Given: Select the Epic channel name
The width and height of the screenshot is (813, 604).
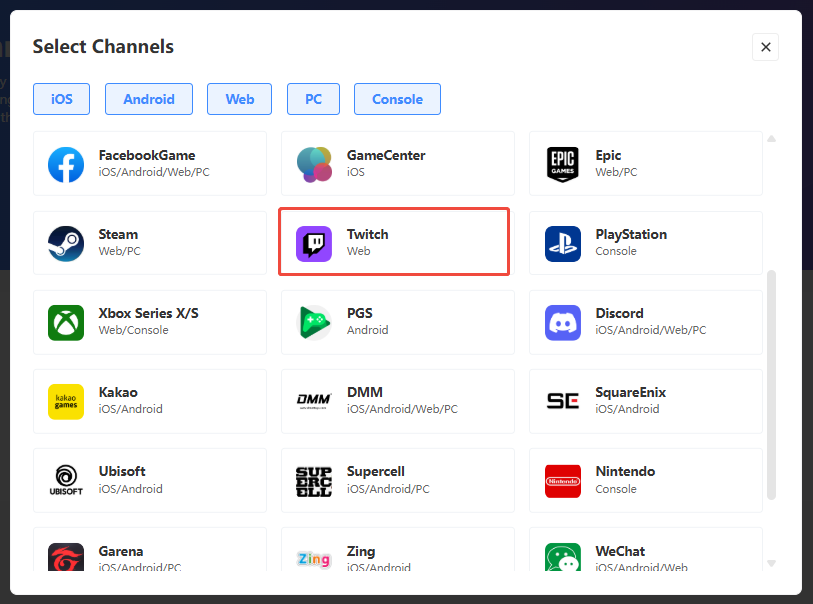Looking at the screenshot, I should point(608,156).
